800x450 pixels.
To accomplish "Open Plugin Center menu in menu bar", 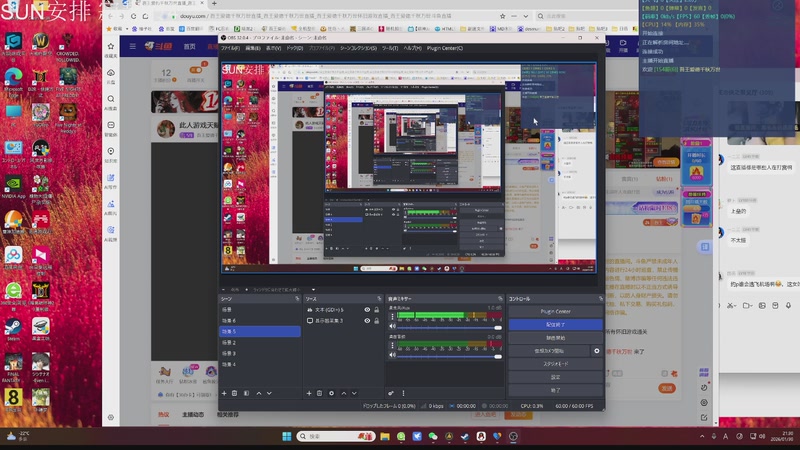I will point(445,48).
